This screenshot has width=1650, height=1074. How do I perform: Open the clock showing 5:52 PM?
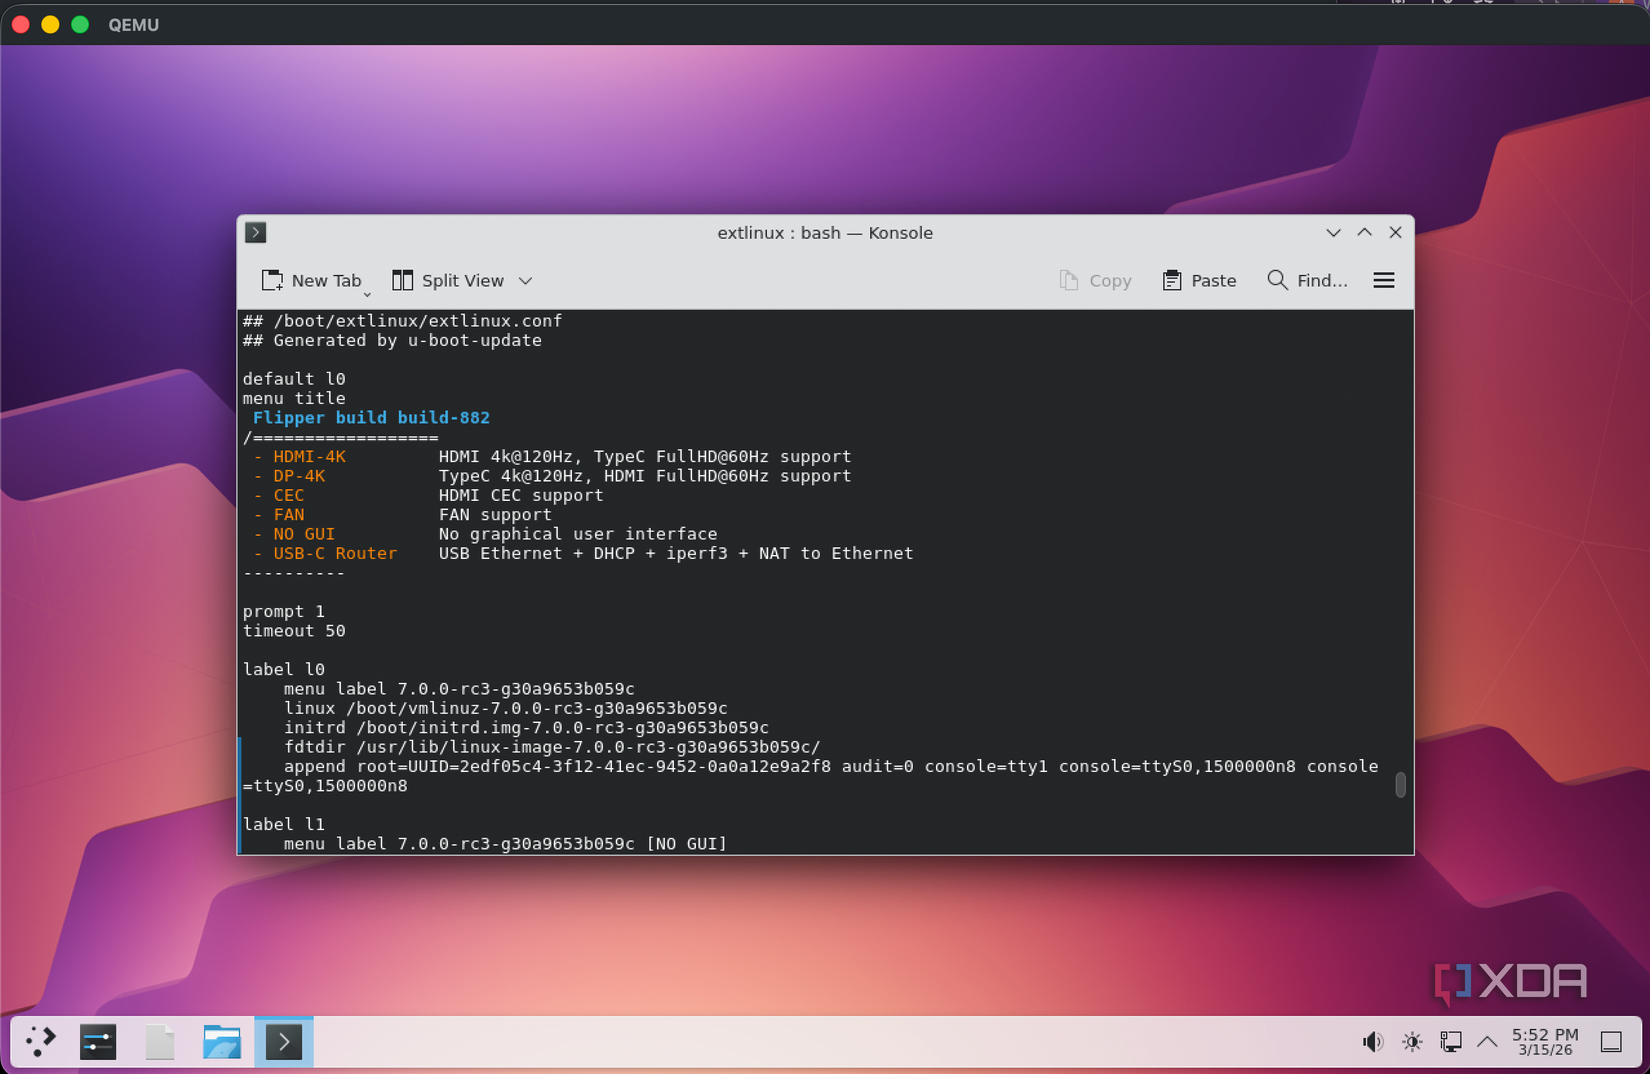pyautogui.click(x=1543, y=1041)
